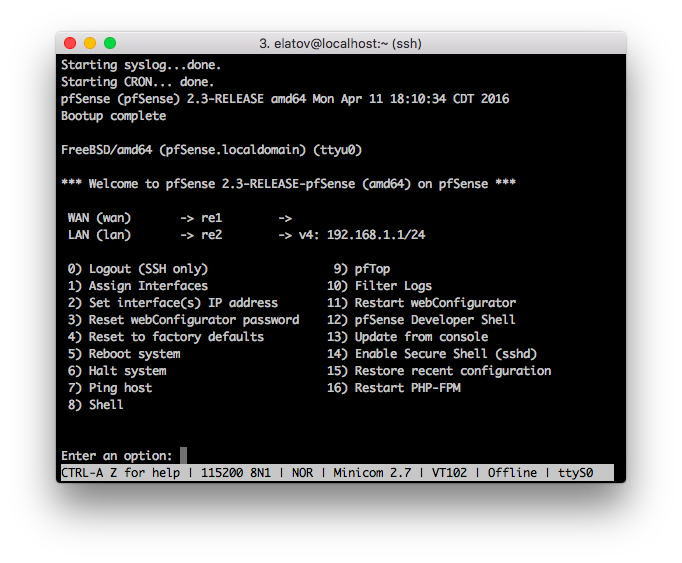Screen dimensions: 682x563
Task: Click 'VT102' terminal type in status bar
Action: [449, 473]
